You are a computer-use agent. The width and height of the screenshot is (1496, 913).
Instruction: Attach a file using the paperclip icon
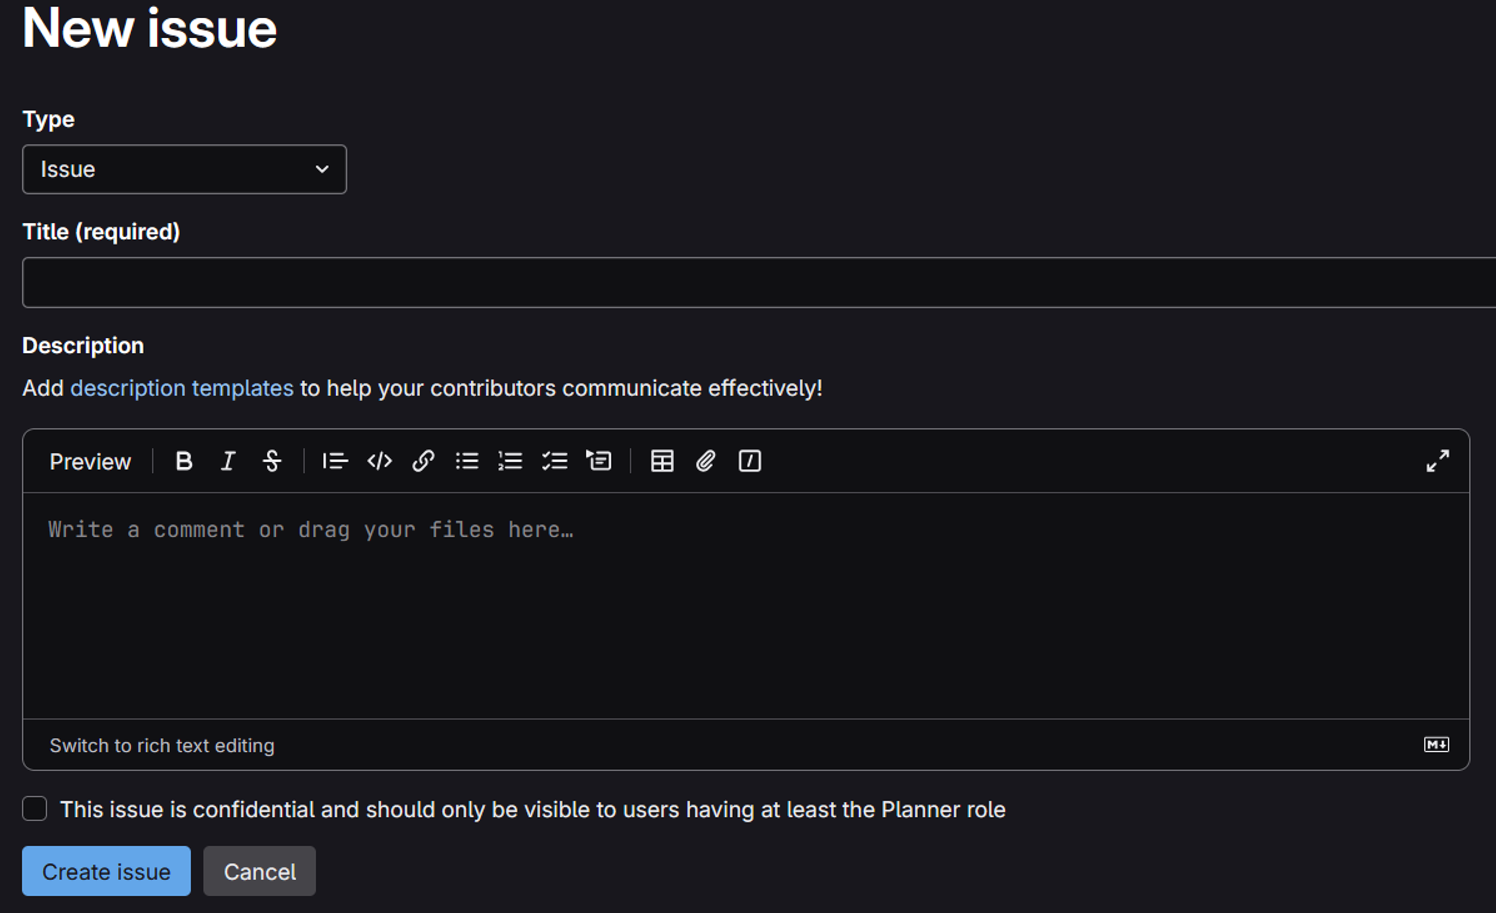(x=706, y=461)
